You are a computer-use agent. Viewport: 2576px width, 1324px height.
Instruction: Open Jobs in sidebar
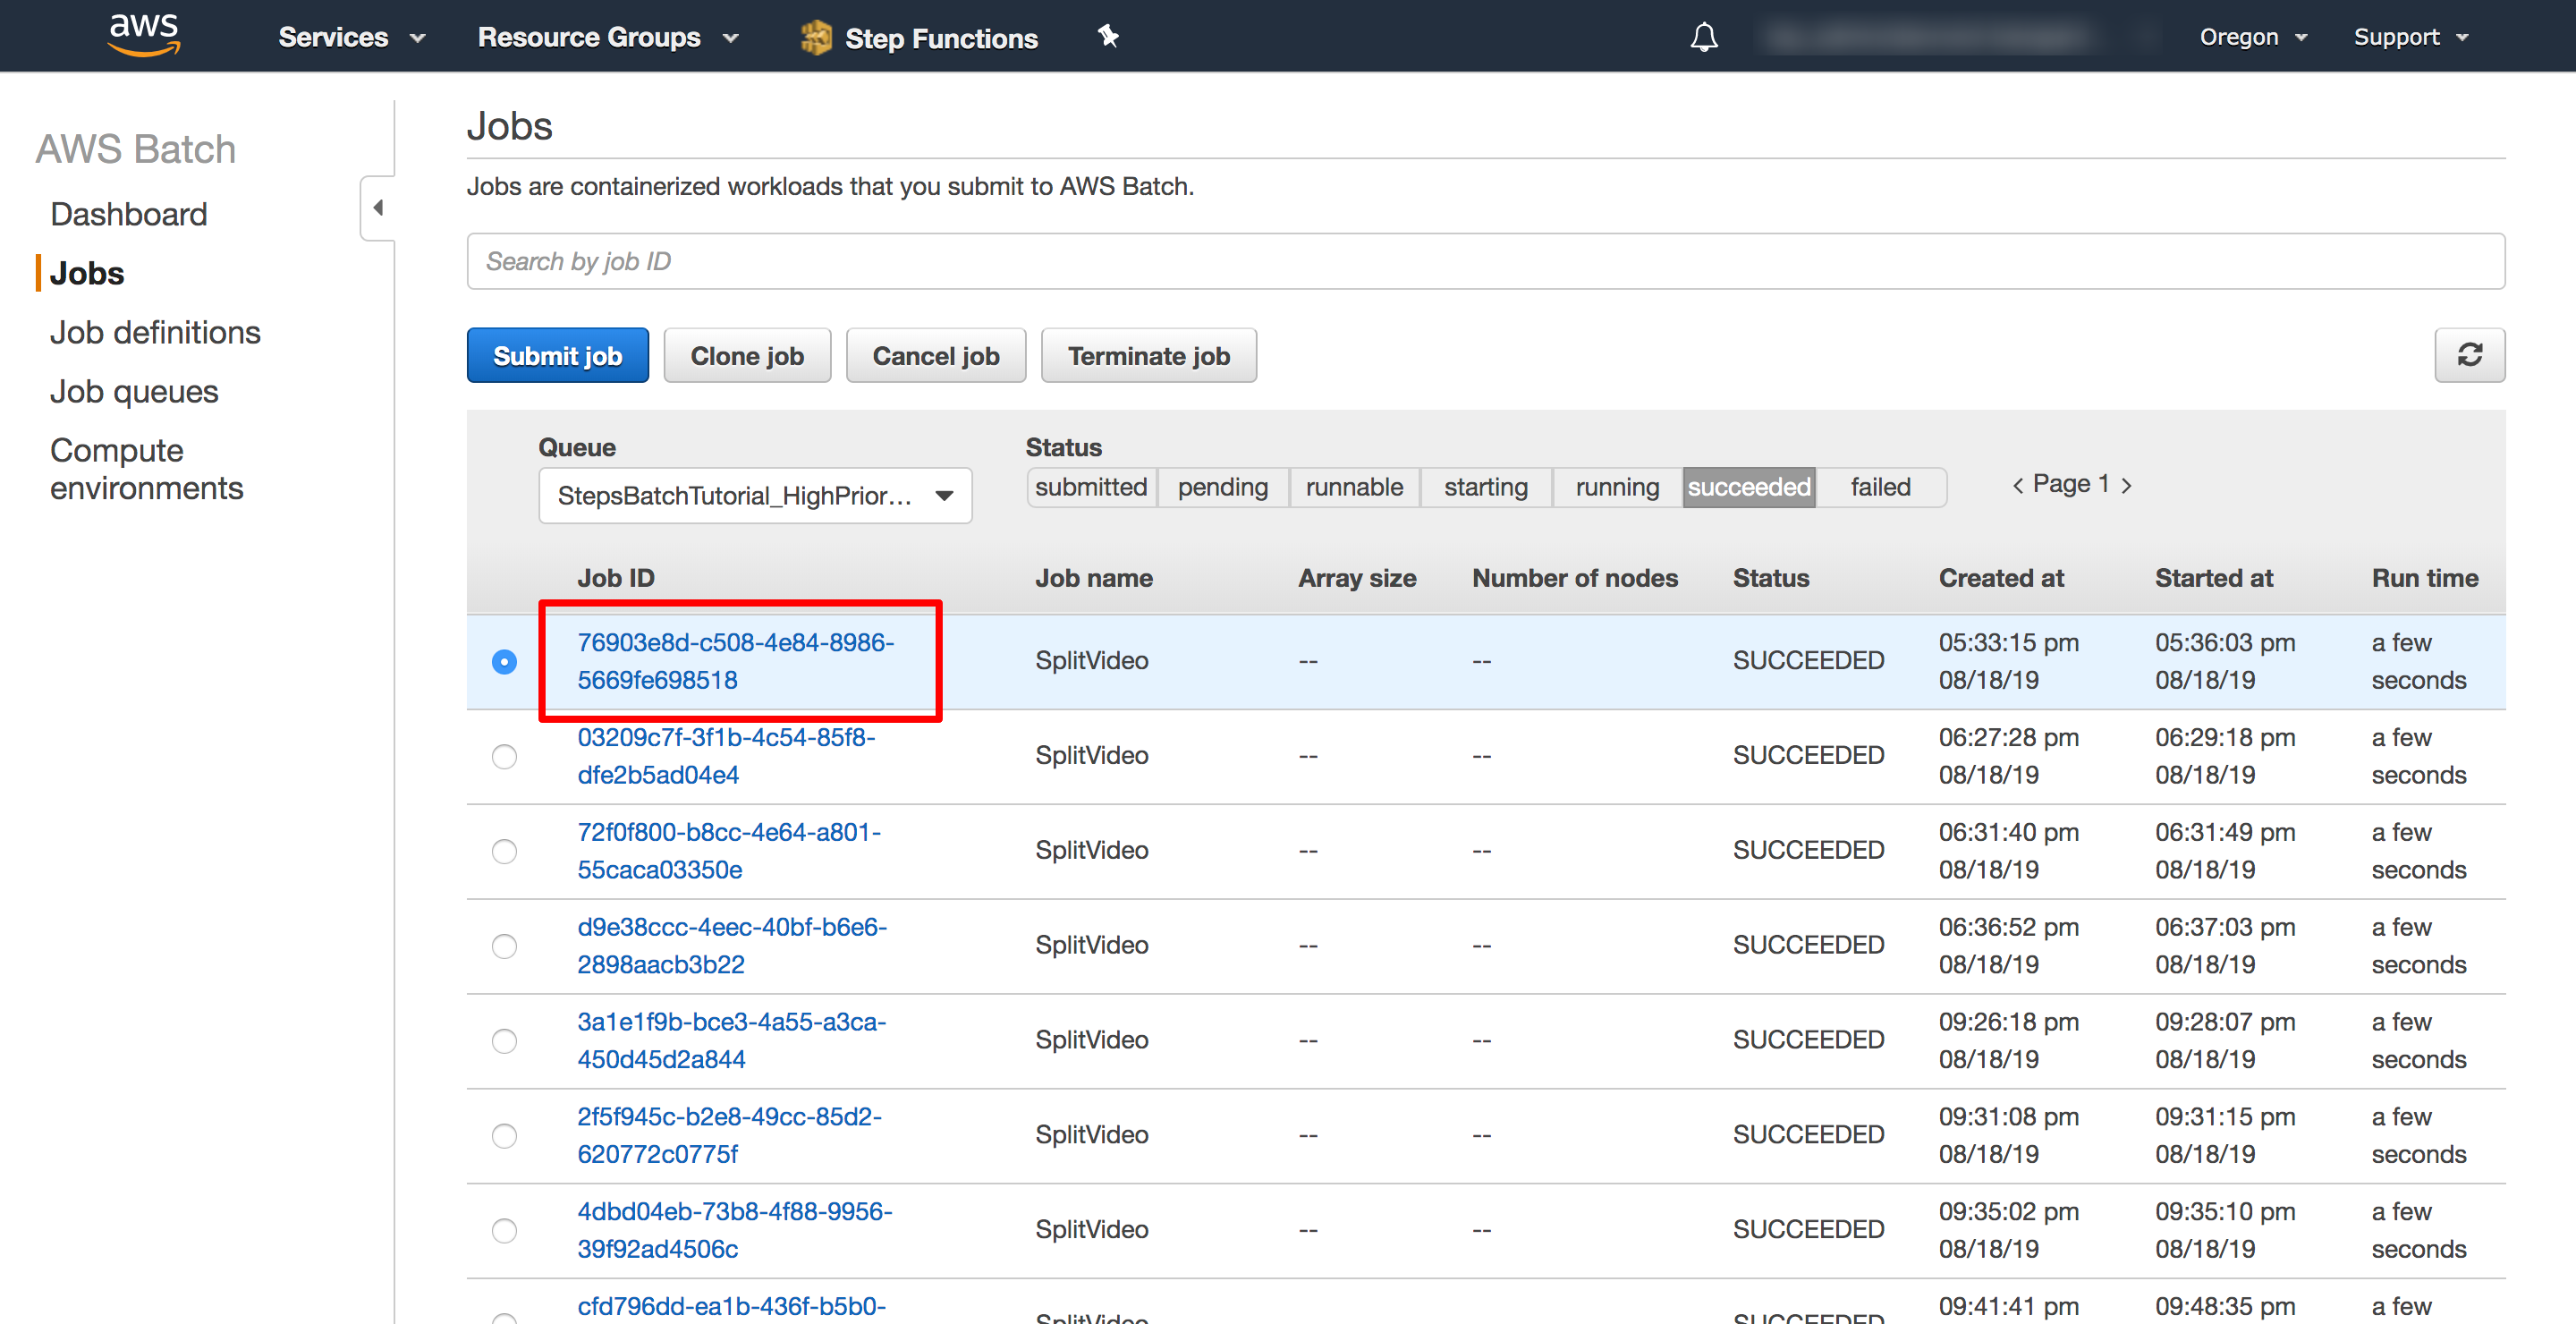(x=87, y=273)
